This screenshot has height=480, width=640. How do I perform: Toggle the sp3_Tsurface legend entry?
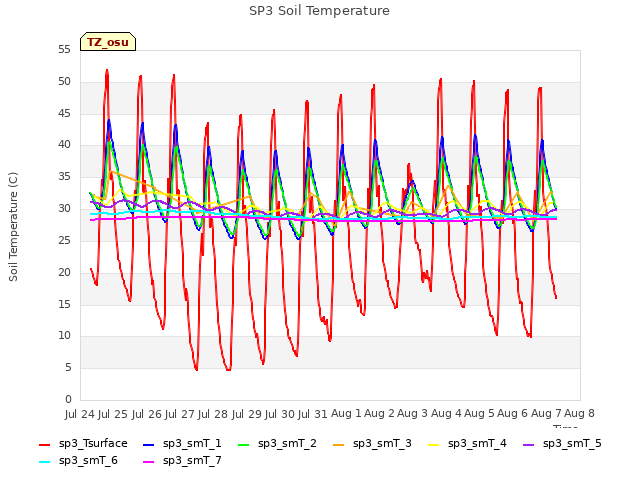point(83,444)
